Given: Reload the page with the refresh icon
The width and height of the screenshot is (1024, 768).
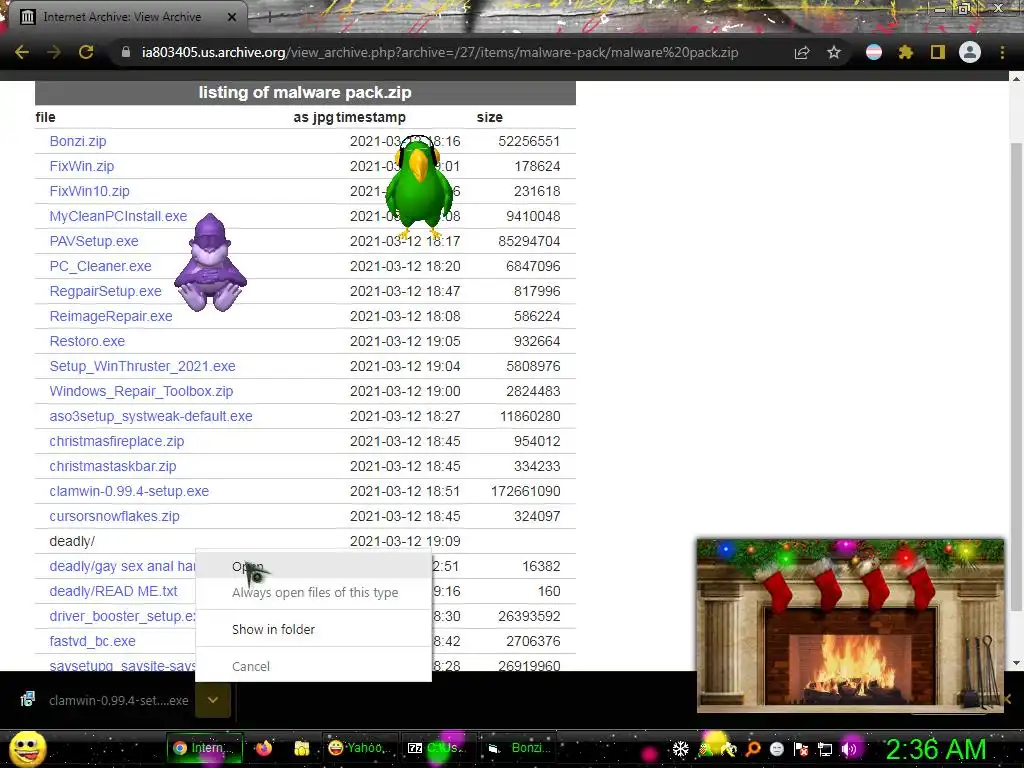Looking at the screenshot, I should [86, 52].
